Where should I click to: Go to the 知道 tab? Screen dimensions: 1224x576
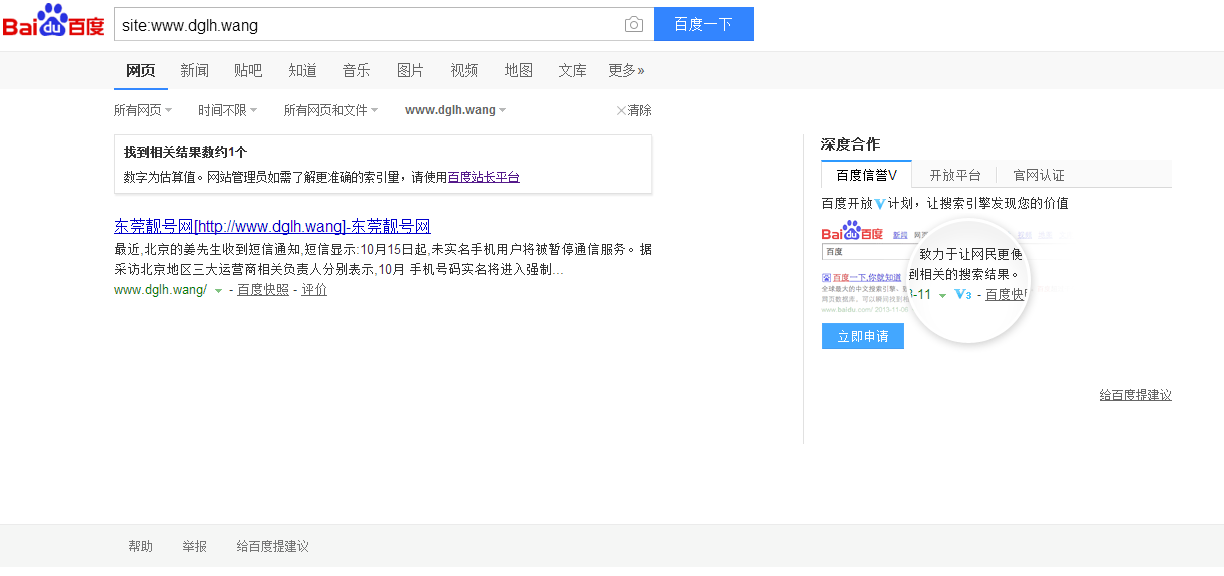[302, 70]
